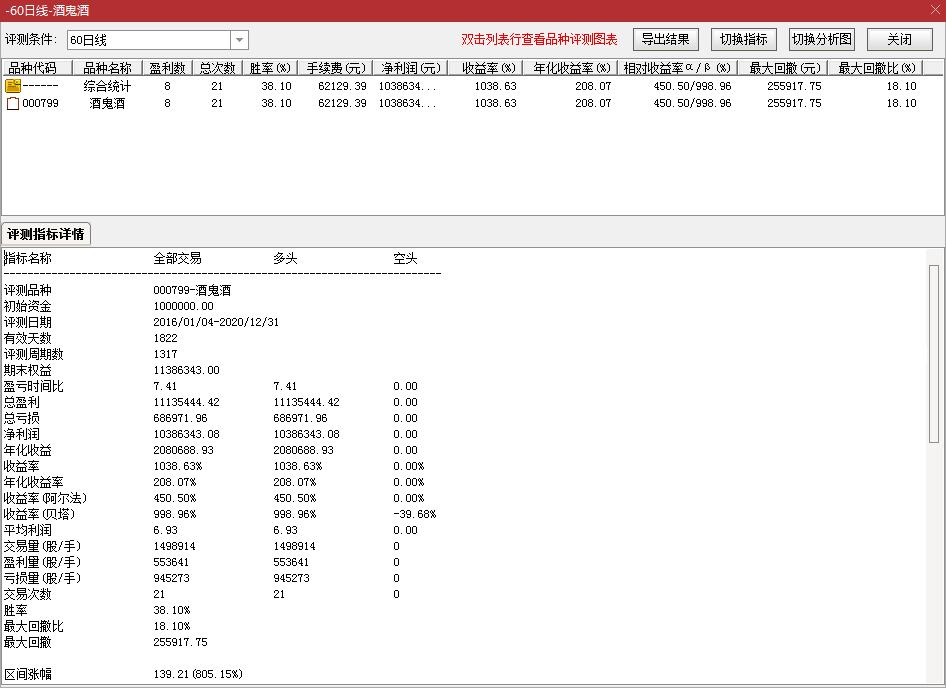Sort by the 最大回撤(元) column header
946x688 pixels.
point(783,67)
